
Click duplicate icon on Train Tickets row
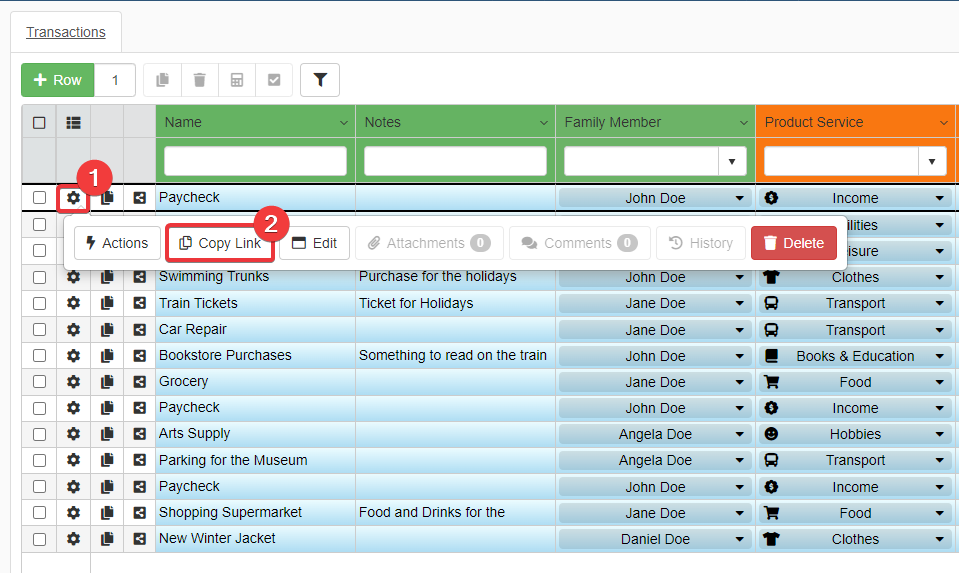(x=107, y=303)
